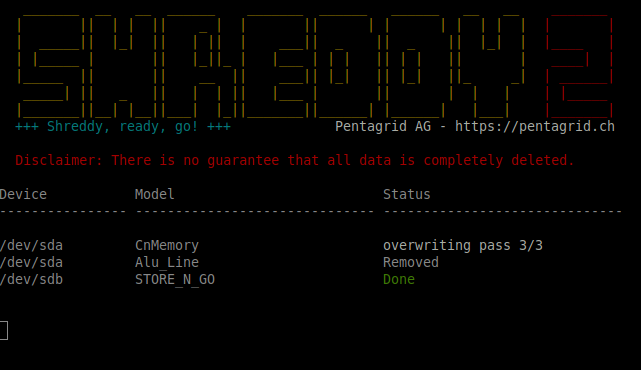Image resolution: width=641 pixels, height=370 pixels.
Task: Click the STORE_N_GO model name
Action: pyautogui.click(x=175, y=280)
